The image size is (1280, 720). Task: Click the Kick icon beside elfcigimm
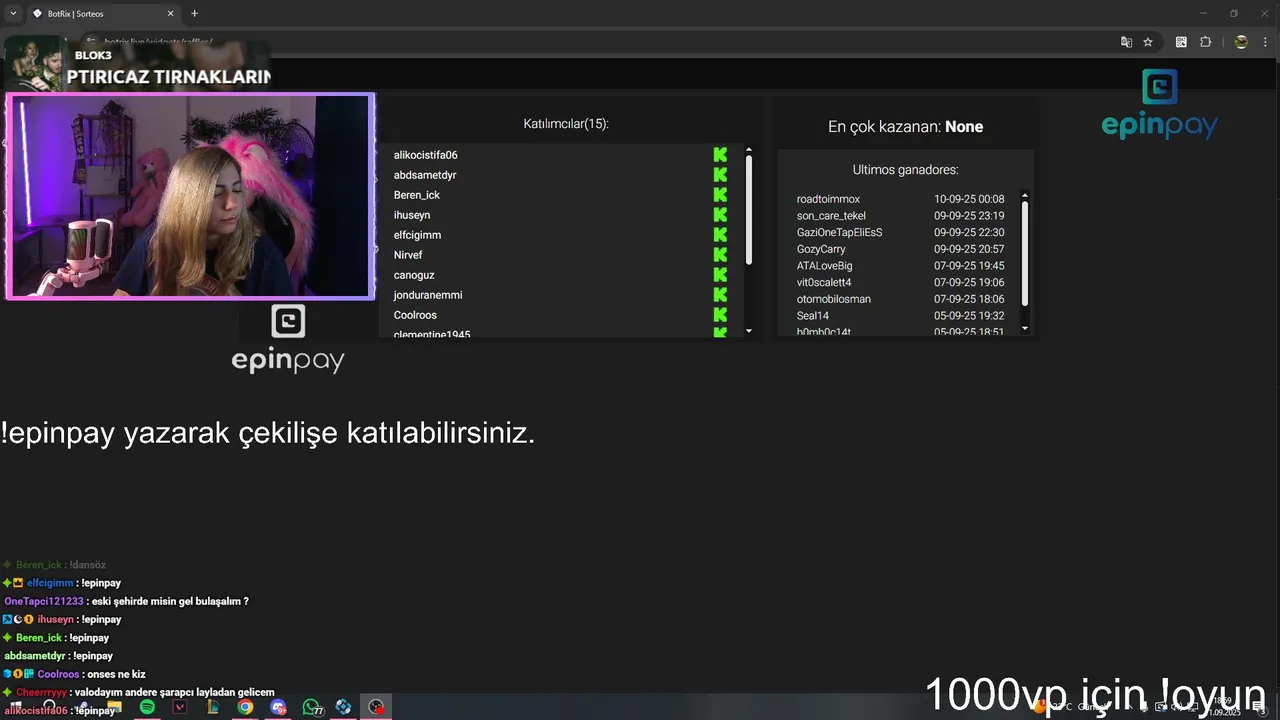pos(720,235)
